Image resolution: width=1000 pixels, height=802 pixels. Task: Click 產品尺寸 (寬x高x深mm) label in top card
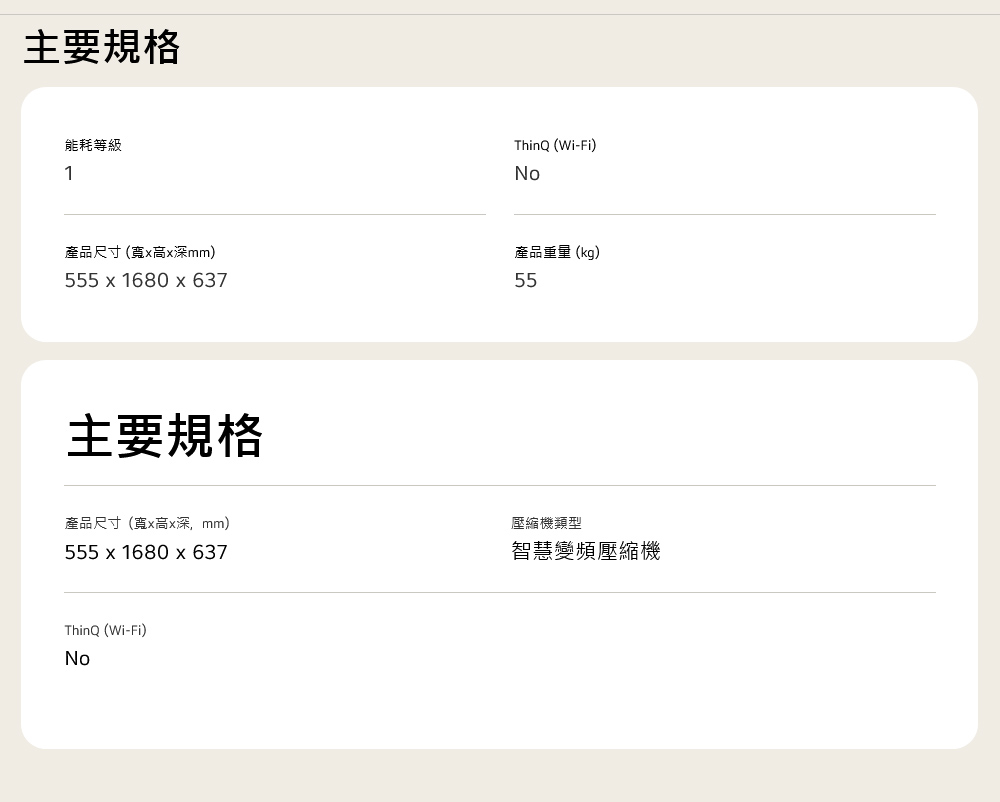pos(140,252)
